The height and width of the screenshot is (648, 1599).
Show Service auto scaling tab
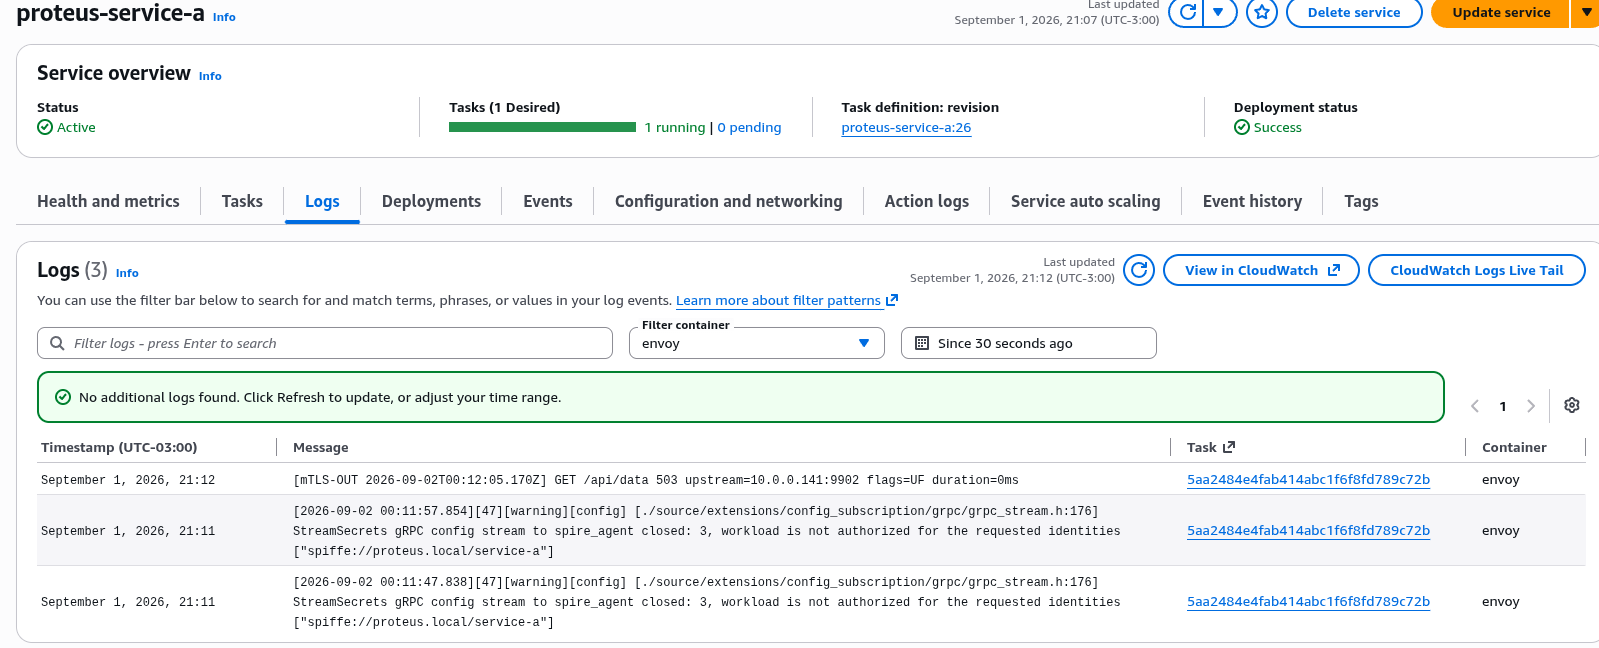[1085, 201]
